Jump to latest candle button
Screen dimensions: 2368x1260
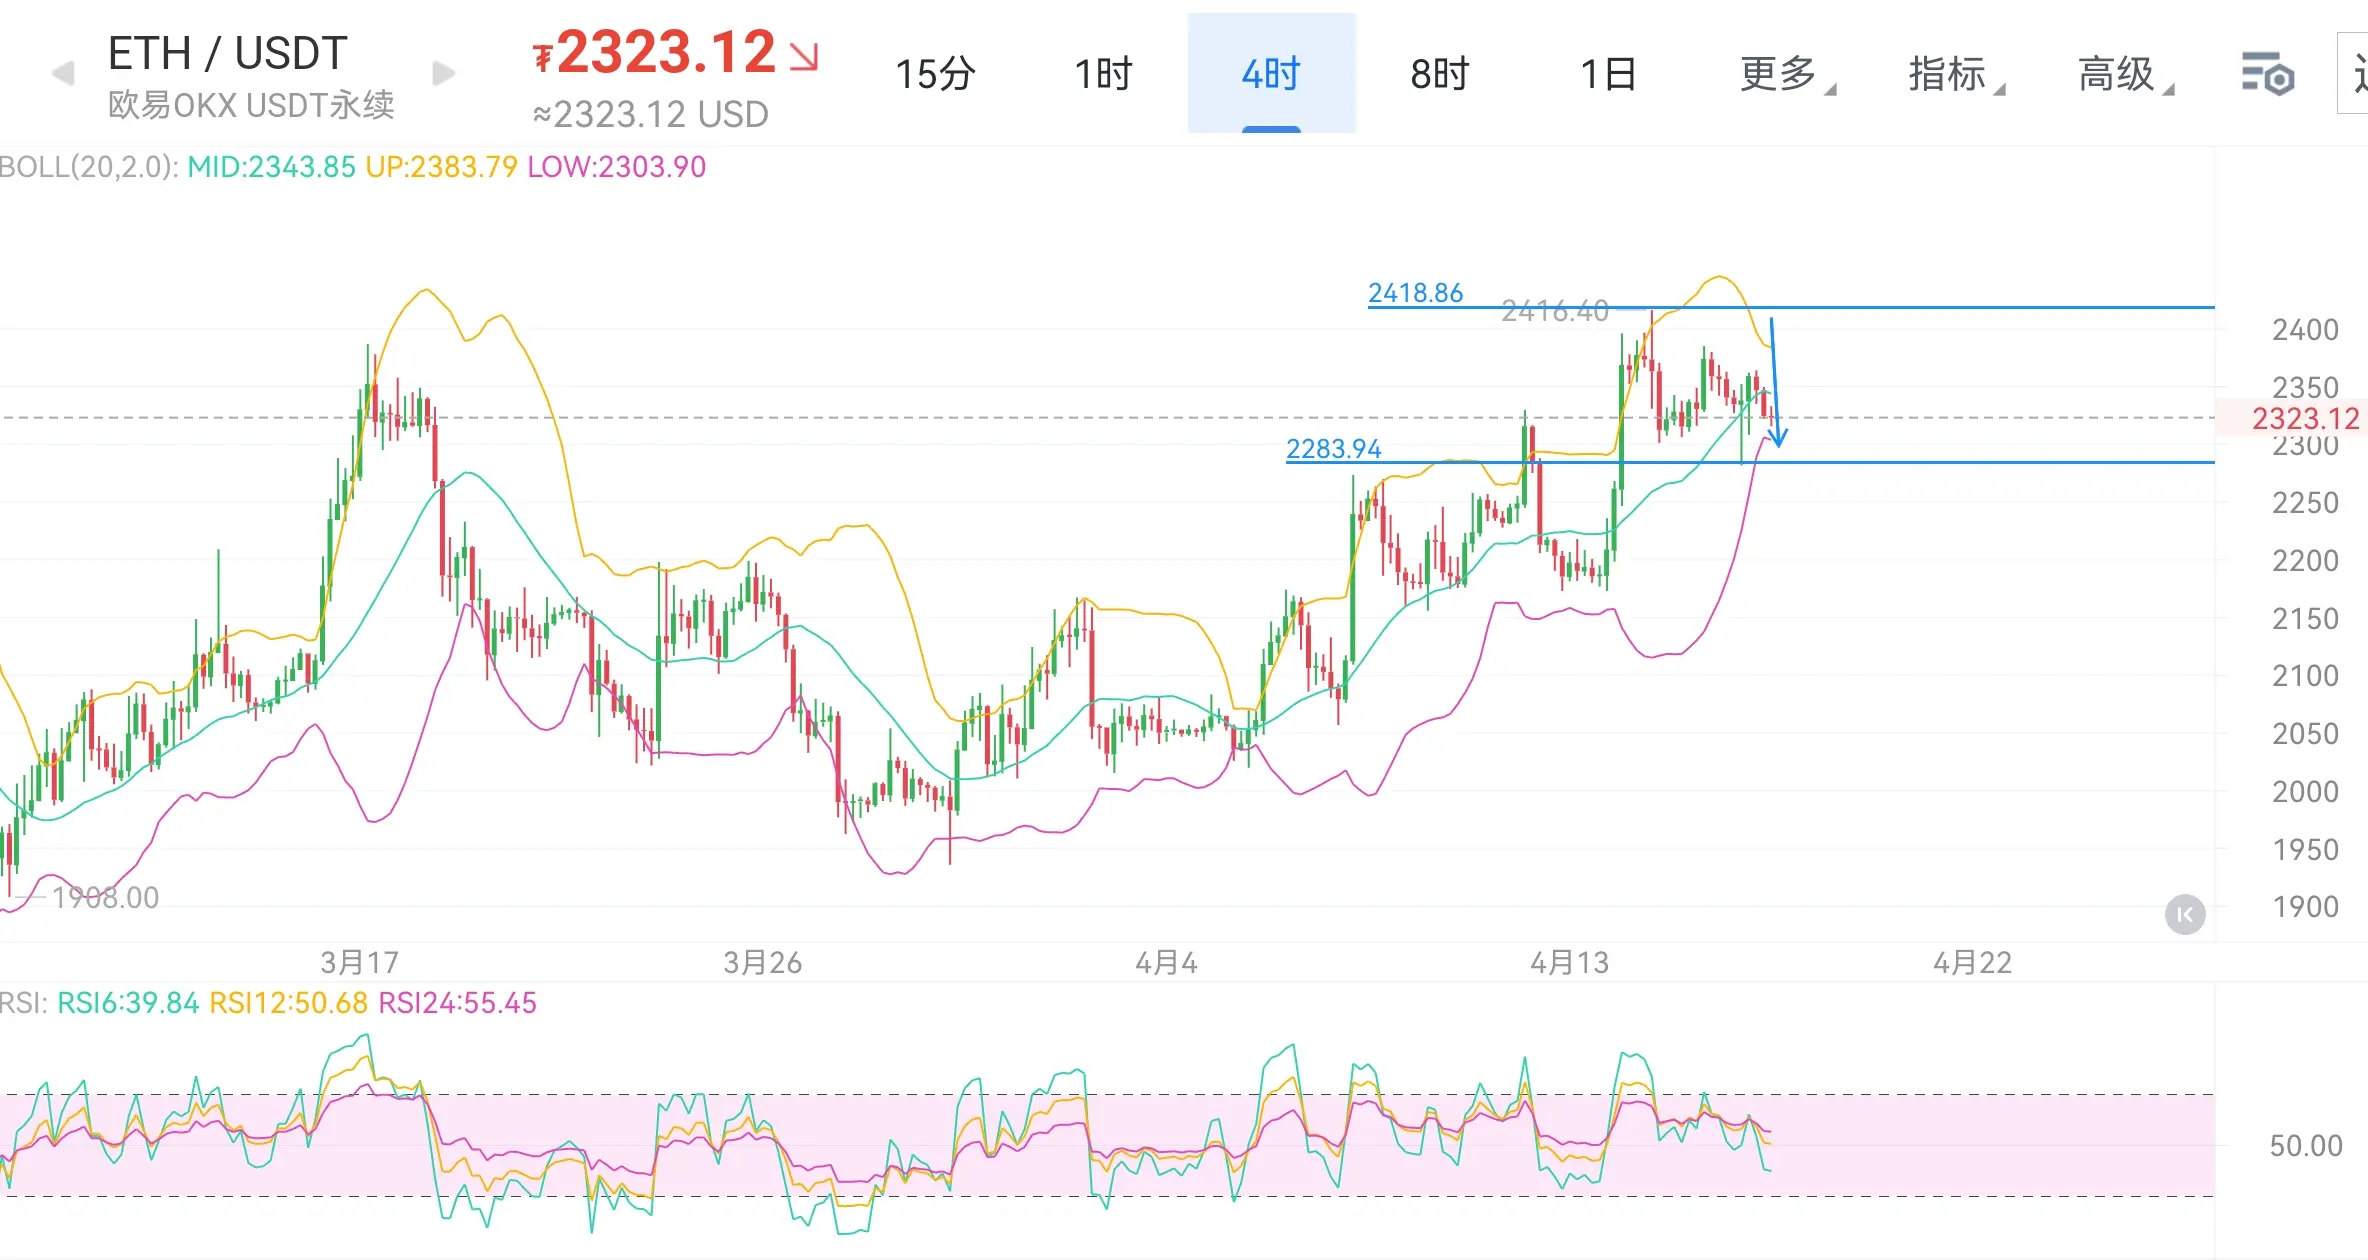tap(2185, 914)
